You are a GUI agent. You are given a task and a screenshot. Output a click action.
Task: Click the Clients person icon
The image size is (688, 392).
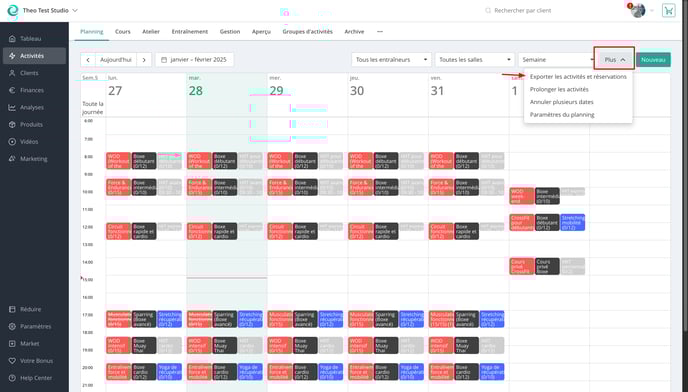(x=12, y=73)
